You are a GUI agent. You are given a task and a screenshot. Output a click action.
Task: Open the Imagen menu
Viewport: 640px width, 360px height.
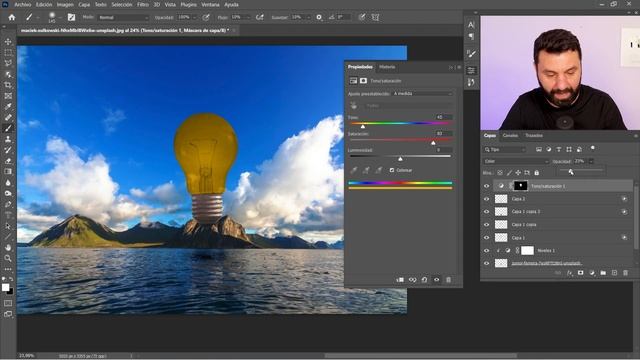(x=65, y=4)
